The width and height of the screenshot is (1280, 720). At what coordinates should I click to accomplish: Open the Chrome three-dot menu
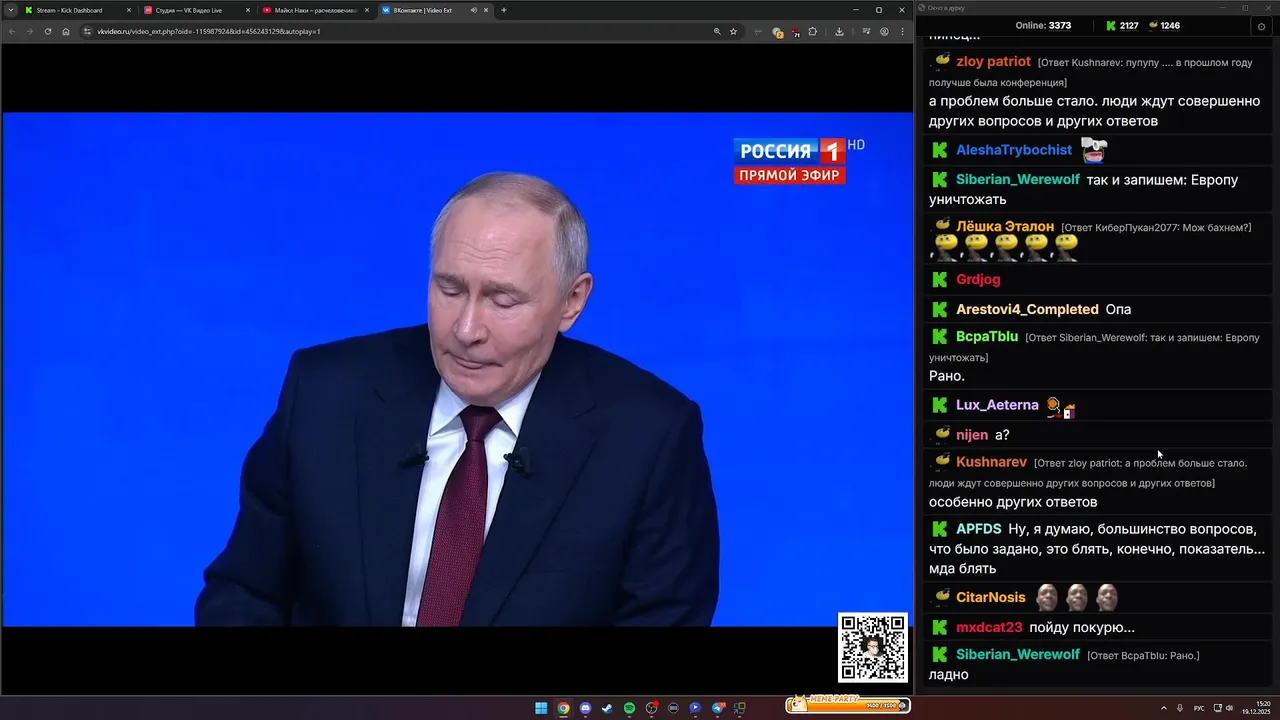coord(902,31)
